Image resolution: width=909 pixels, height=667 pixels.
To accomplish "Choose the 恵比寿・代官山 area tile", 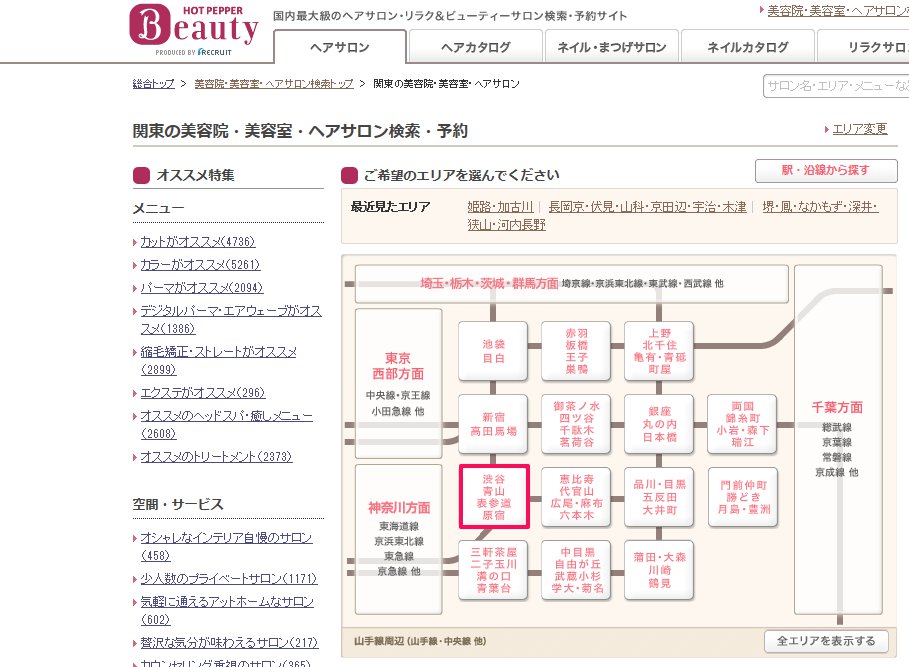I will click(x=576, y=497).
